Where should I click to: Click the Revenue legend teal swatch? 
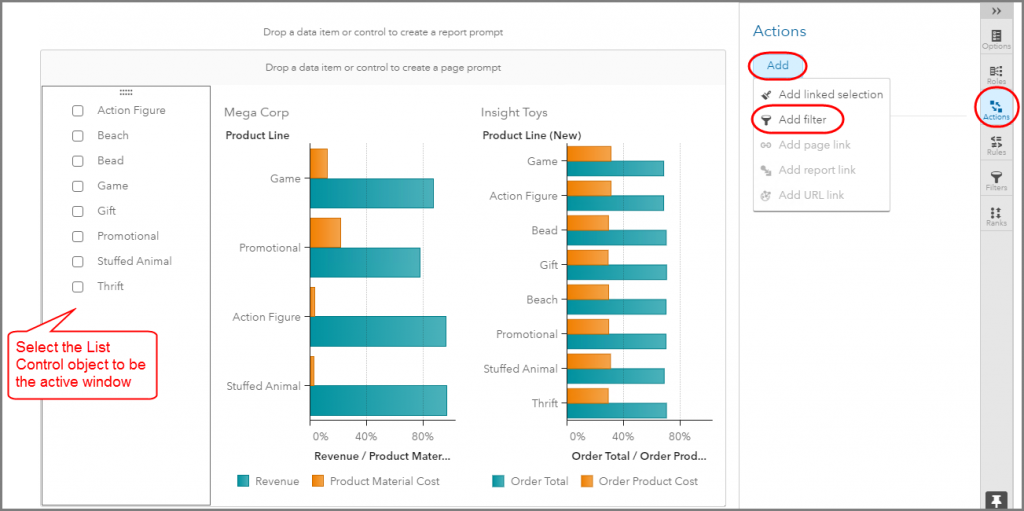pyautogui.click(x=243, y=481)
